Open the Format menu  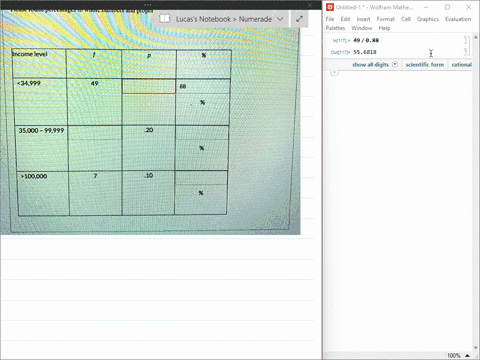click(386, 19)
